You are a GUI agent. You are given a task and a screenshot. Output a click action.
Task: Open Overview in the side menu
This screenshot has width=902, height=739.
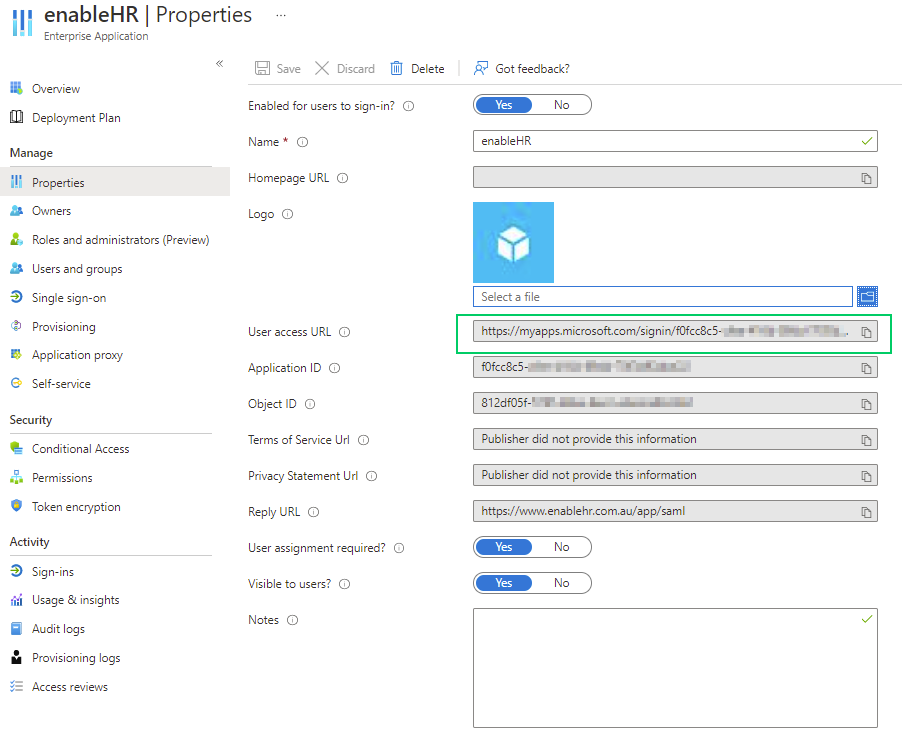coord(56,89)
